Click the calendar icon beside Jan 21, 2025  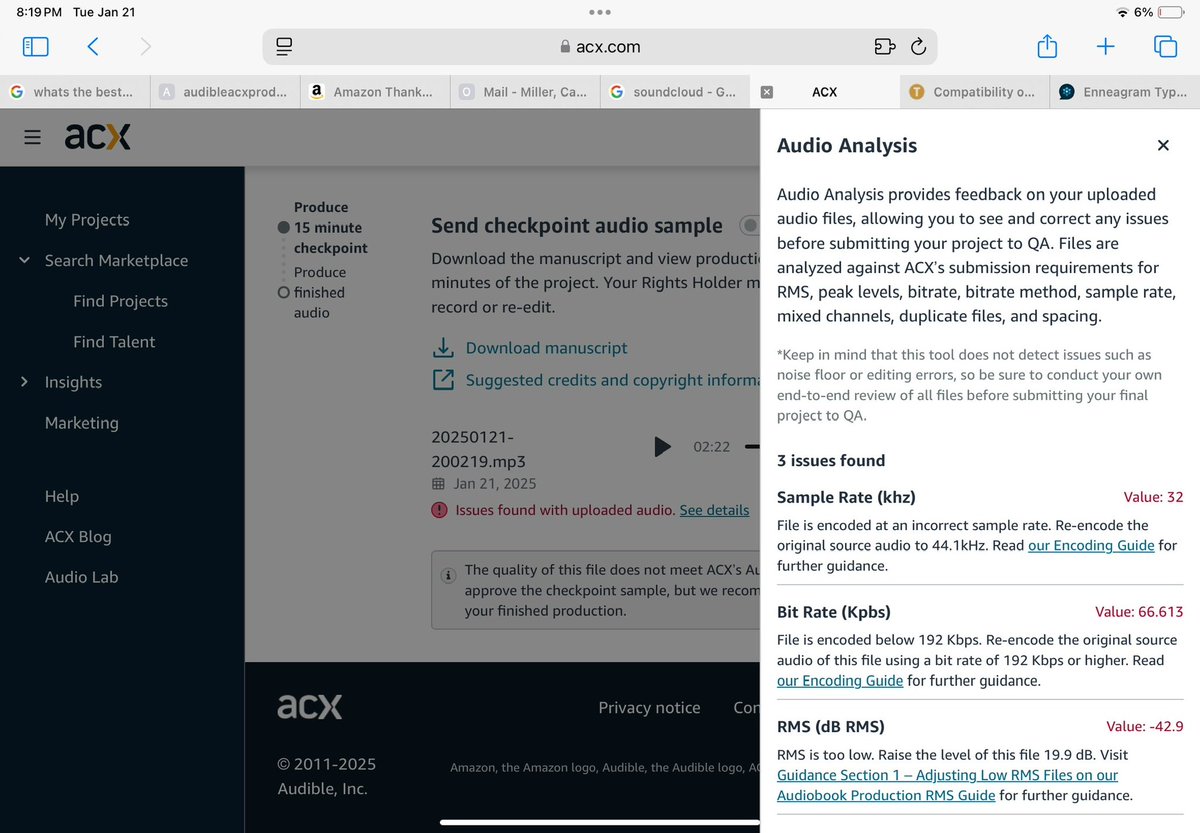coord(438,484)
